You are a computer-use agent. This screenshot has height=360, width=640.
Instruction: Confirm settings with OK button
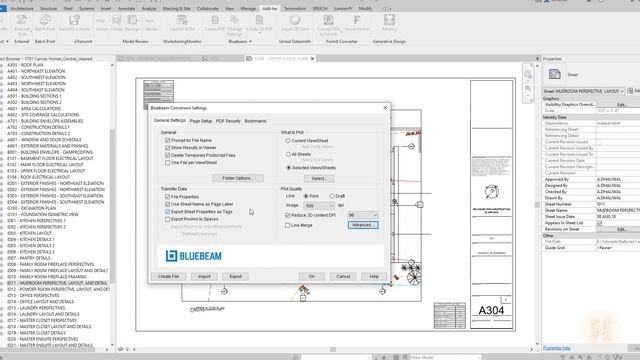[x=311, y=276]
